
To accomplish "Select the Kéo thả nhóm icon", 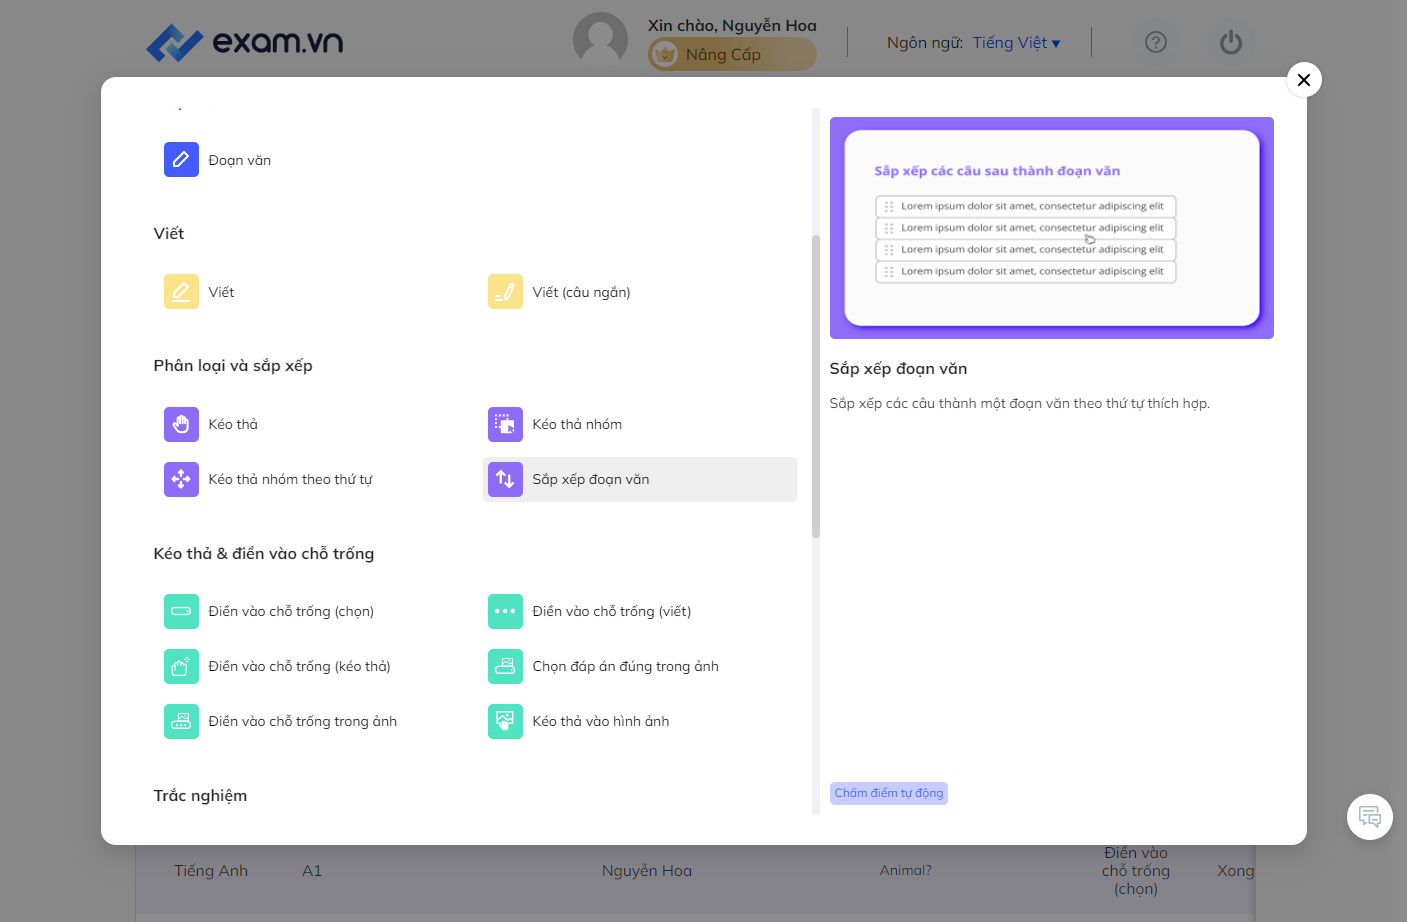I will 505,424.
